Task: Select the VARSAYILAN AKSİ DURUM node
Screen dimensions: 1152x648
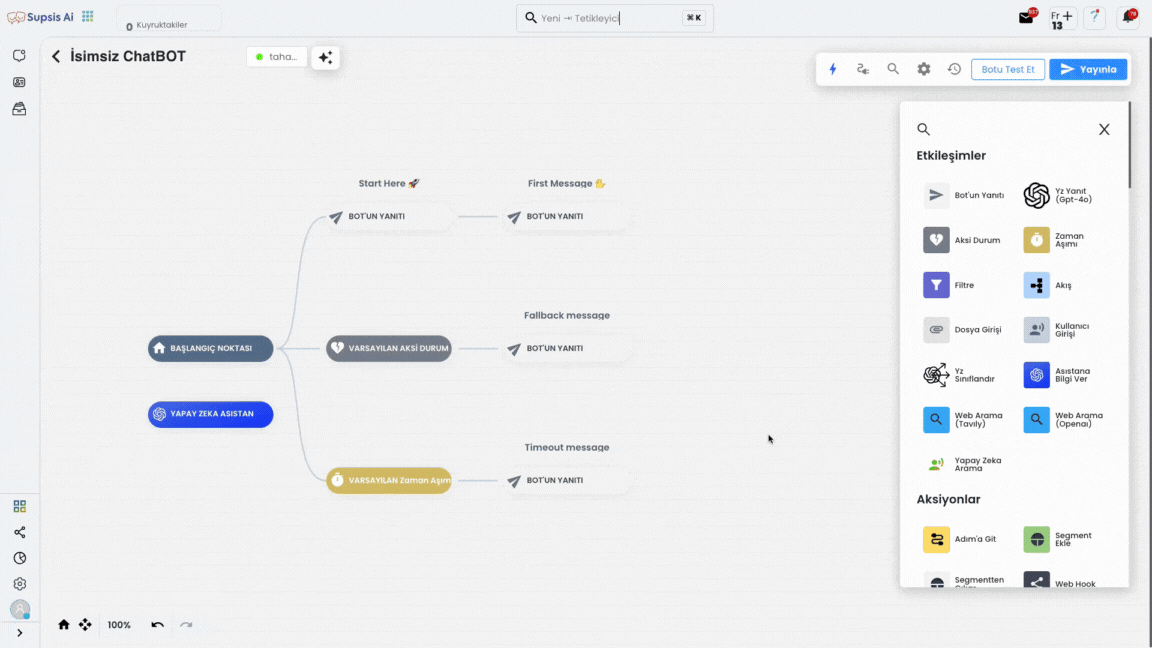Action: (x=389, y=348)
